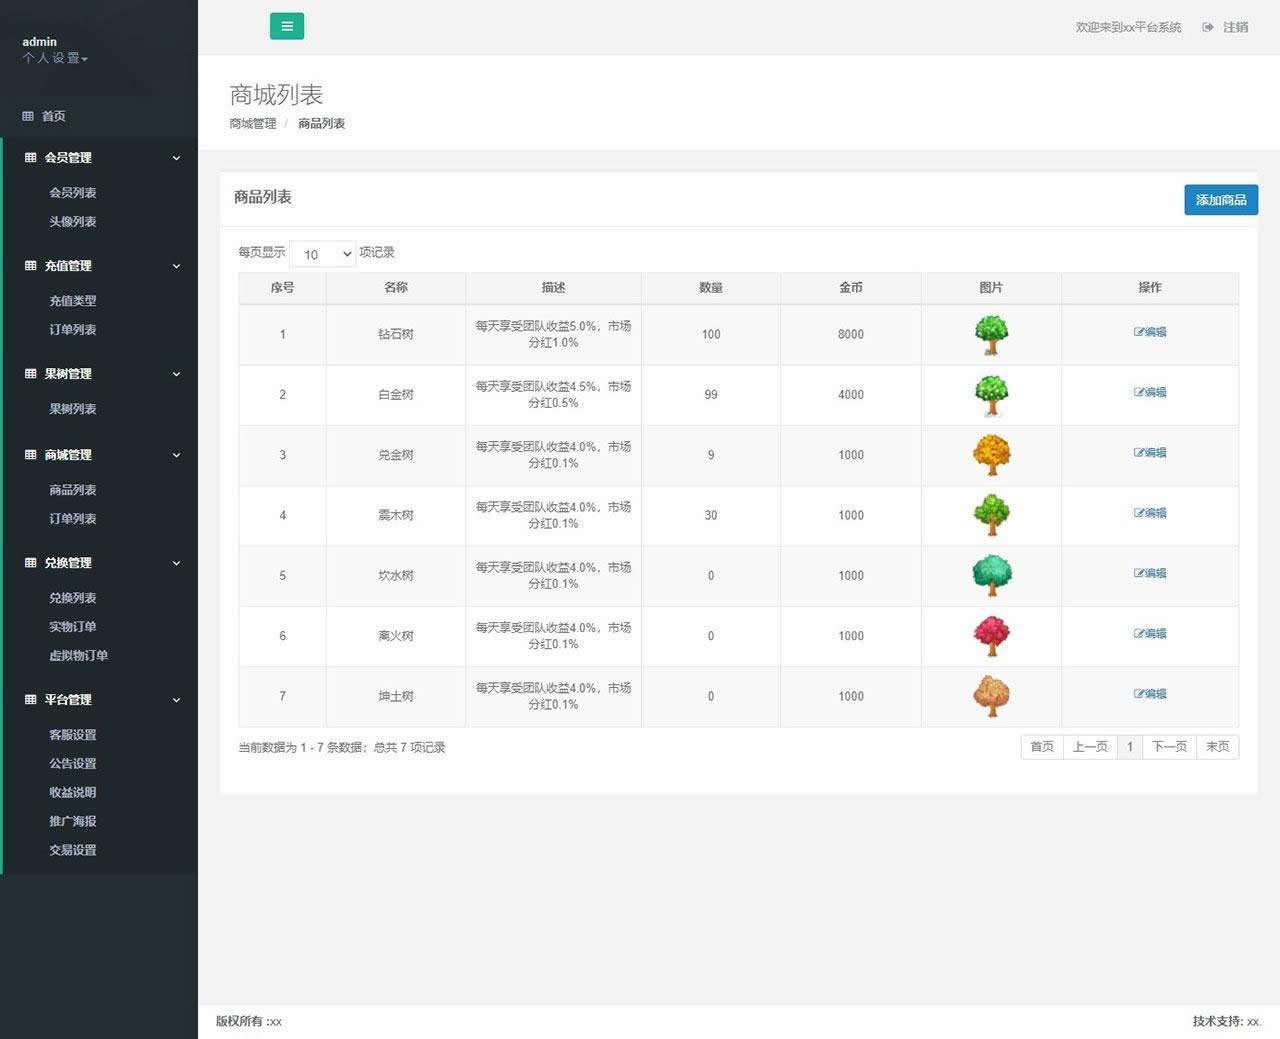Click the 商城管理 breadcrumb link
Screen dimensions: 1280x1039
(252, 124)
